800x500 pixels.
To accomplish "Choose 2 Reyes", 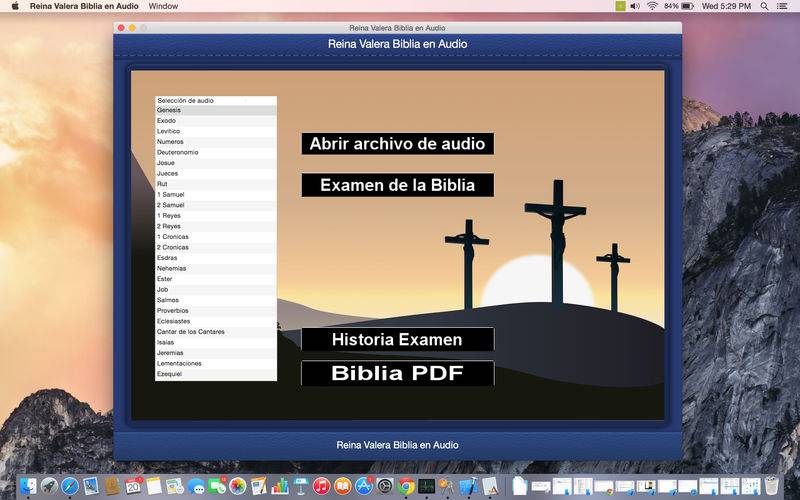I will [x=216, y=226].
